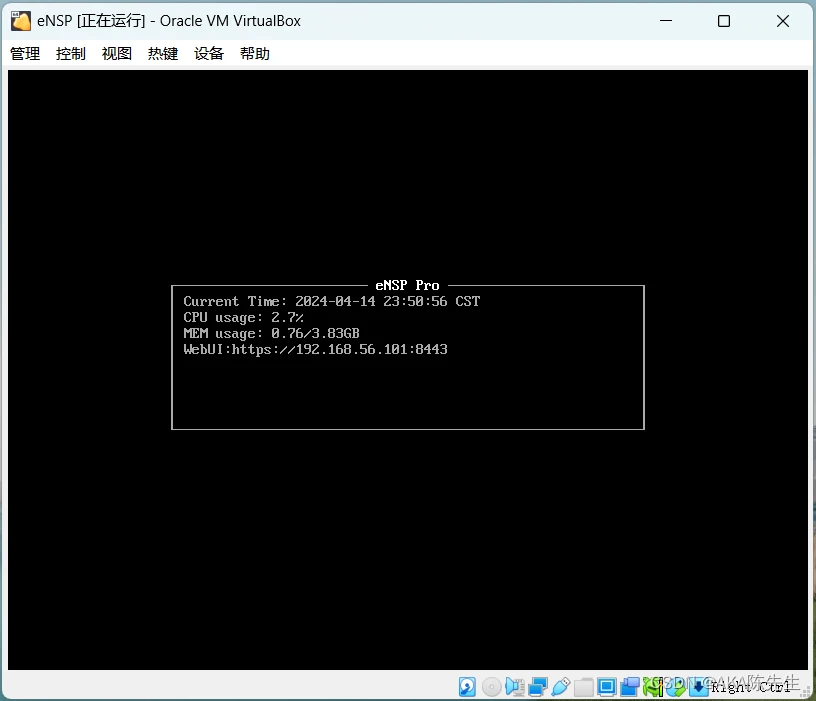Screen dimensions: 816x701
Task: Click the eNSP Pro console heading
Action: tap(407, 285)
